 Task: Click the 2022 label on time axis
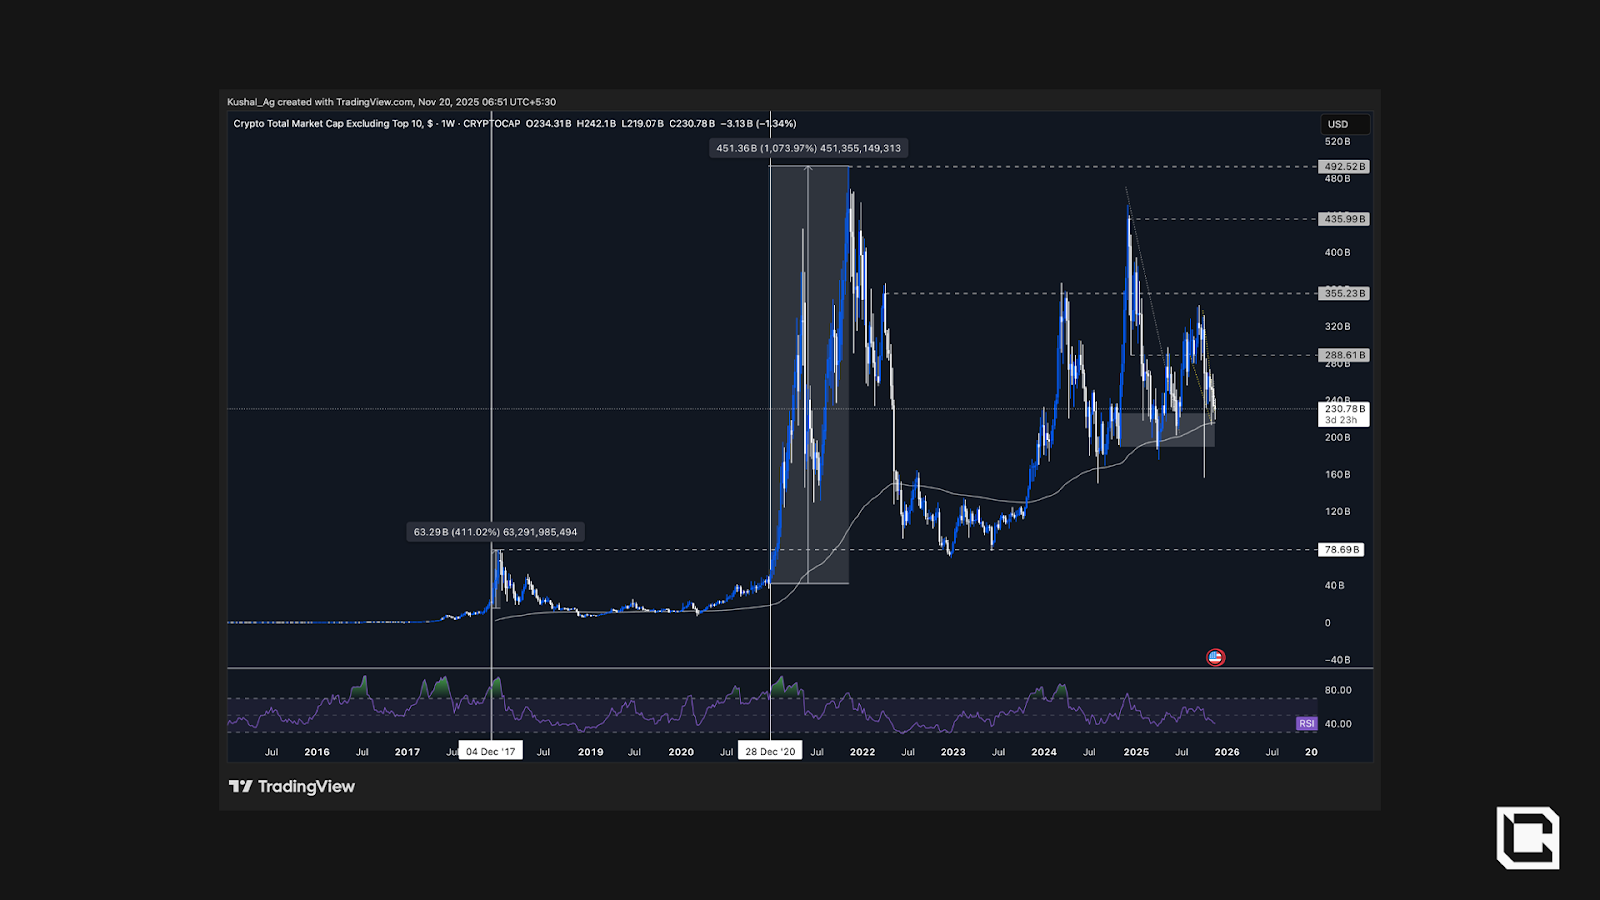[x=862, y=752]
